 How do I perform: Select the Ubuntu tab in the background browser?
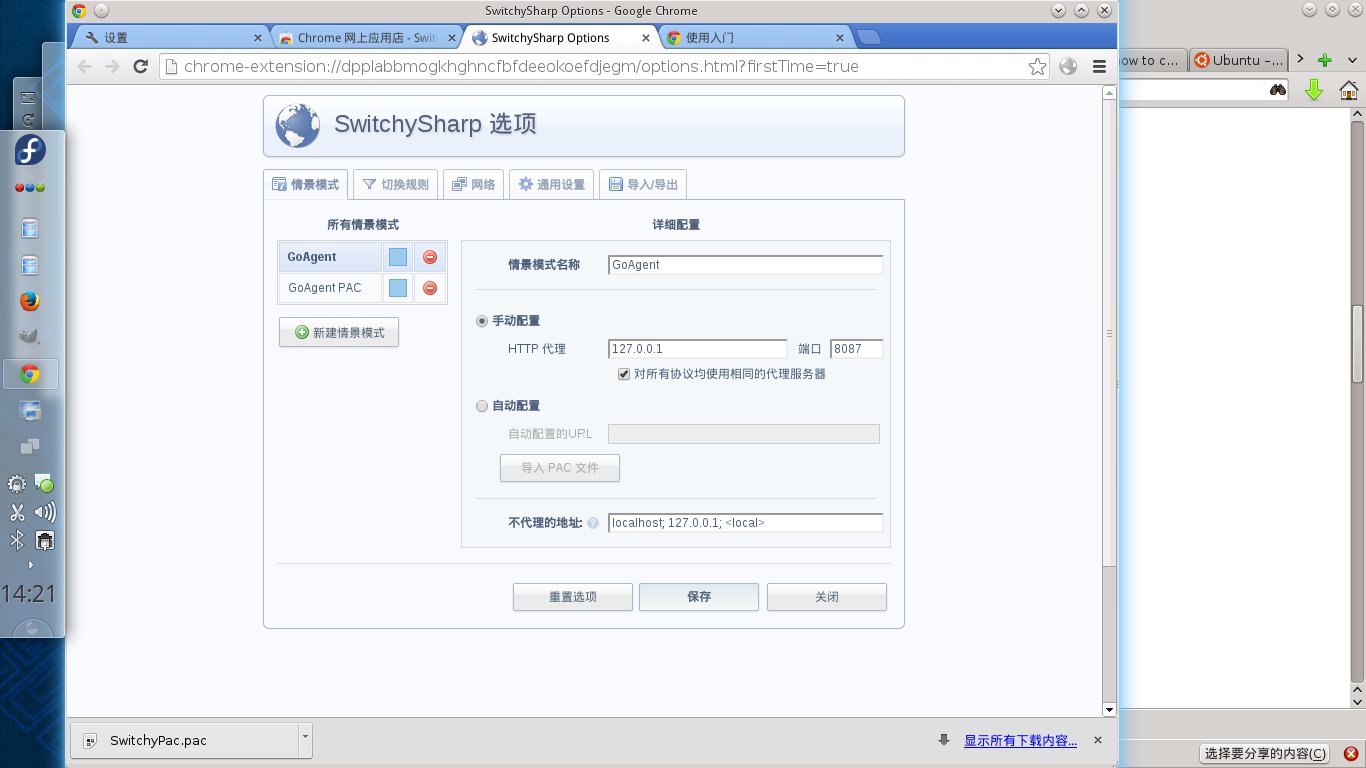coord(1238,60)
